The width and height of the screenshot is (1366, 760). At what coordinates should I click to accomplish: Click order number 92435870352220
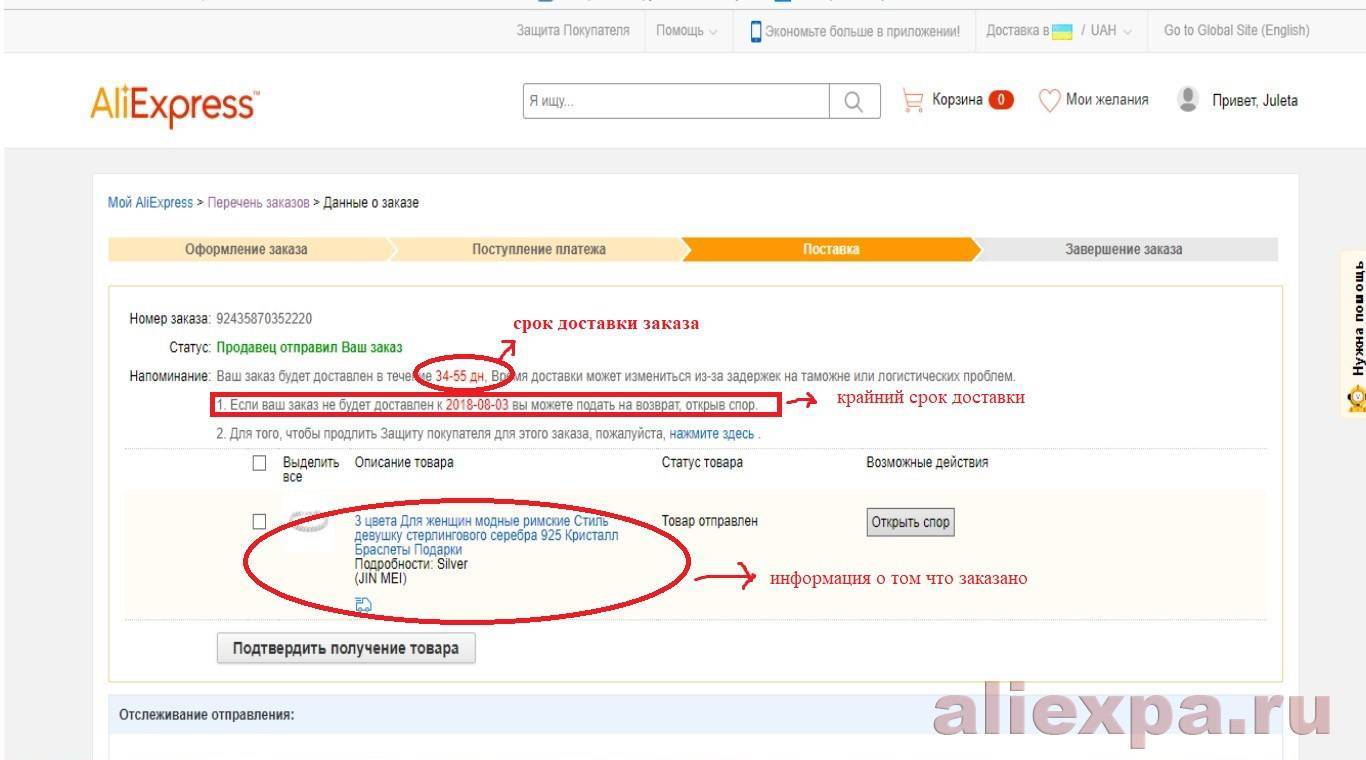click(x=264, y=319)
